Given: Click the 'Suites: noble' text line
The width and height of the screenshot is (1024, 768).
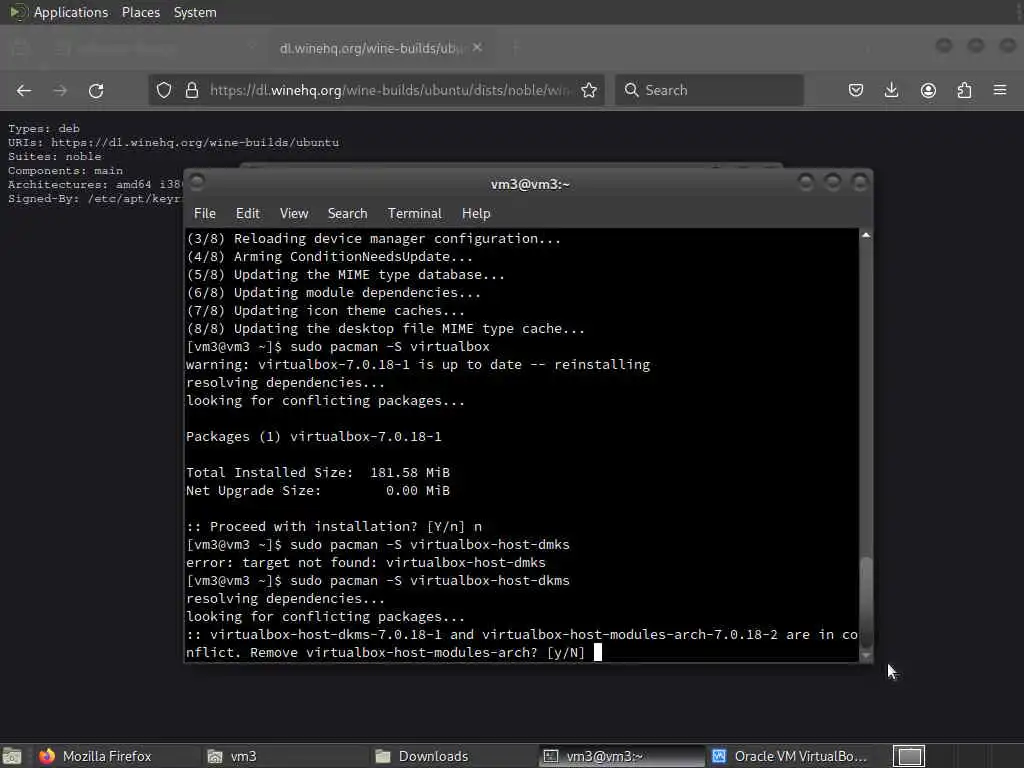Looking at the screenshot, I should point(55,157).
